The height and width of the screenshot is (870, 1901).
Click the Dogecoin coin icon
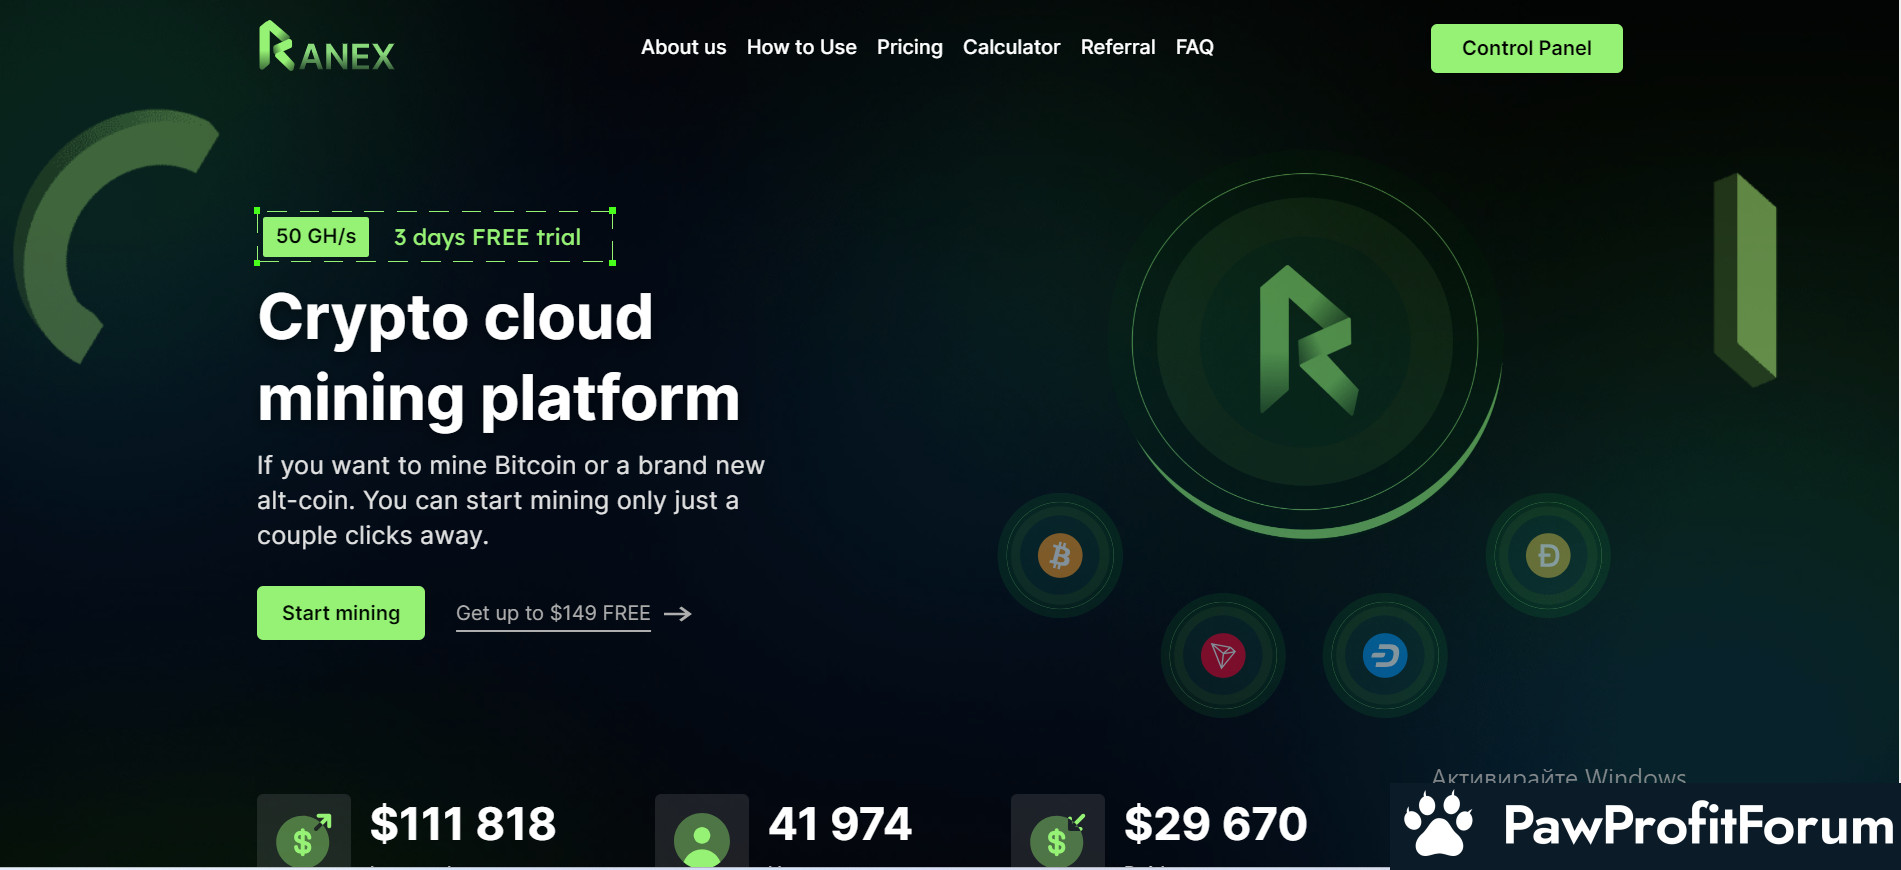1548,555
